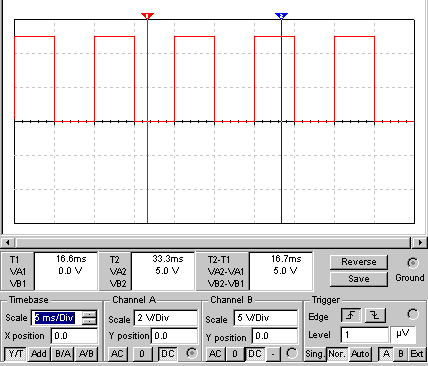Image resolution: width=428 pixels, height=366 pixels.
Task: Click the Save button
Action: 359,279
